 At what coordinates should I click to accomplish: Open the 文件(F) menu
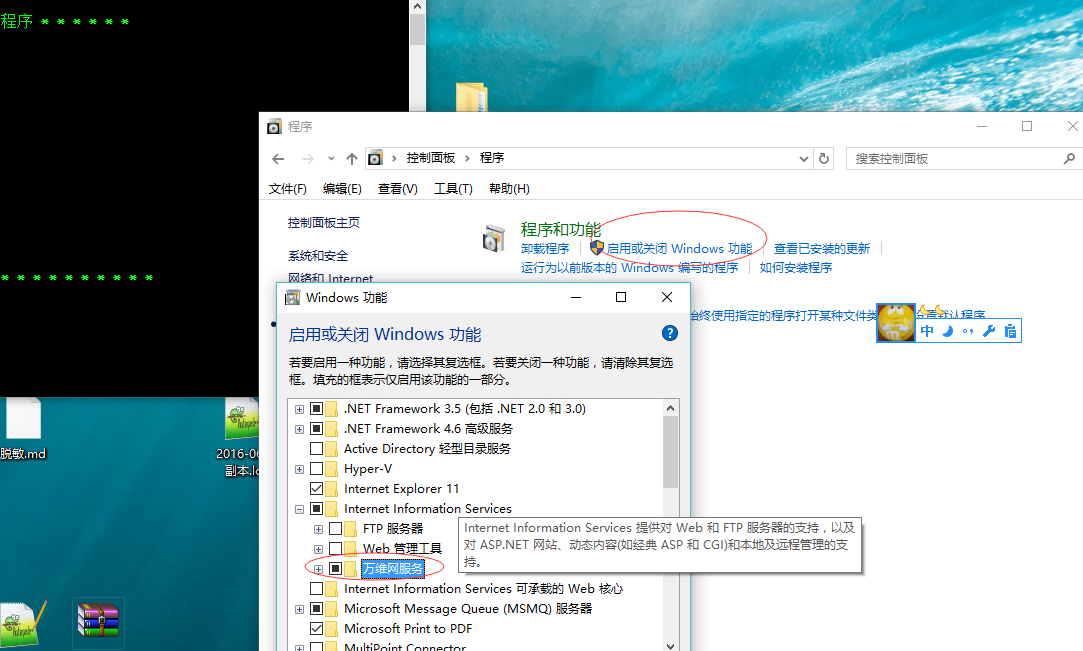287,188
